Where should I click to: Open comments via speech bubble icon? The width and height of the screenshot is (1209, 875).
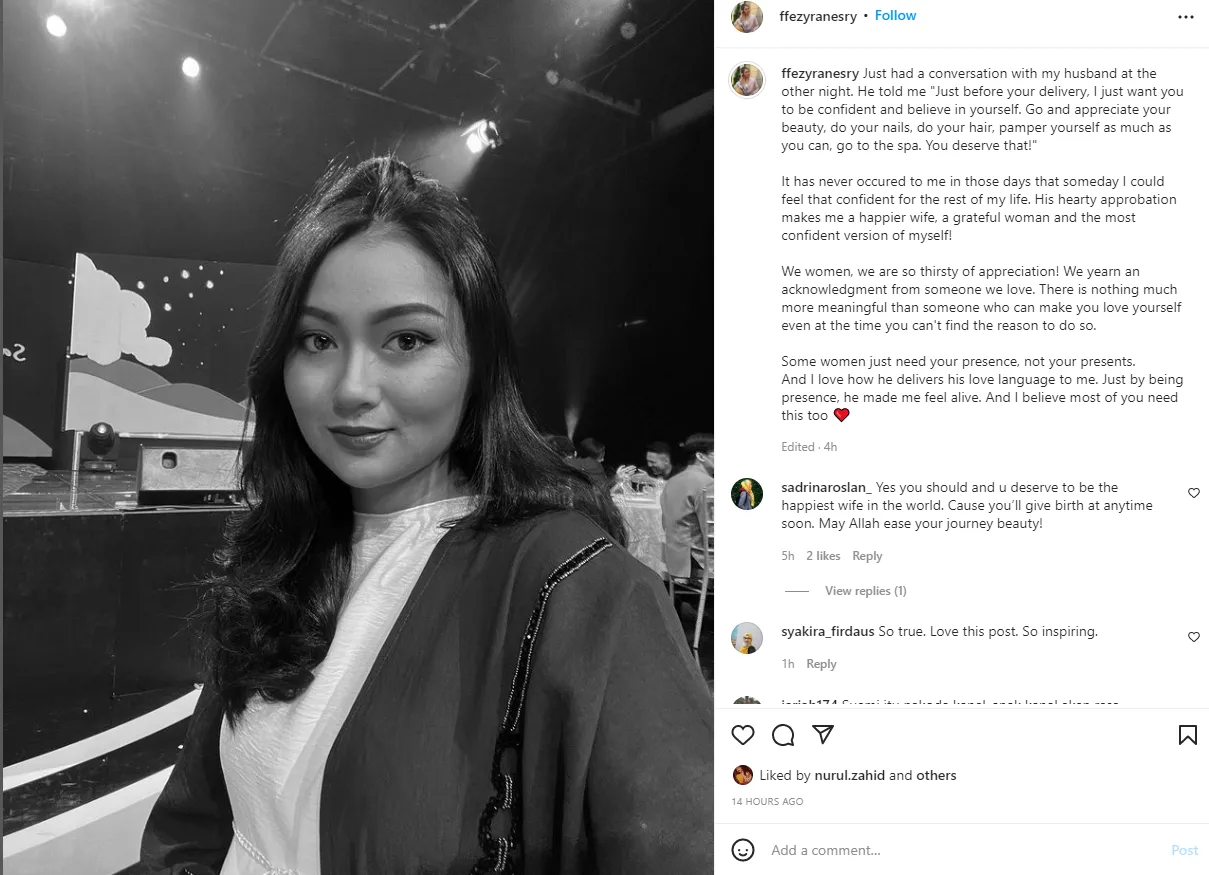pos(783,735)
